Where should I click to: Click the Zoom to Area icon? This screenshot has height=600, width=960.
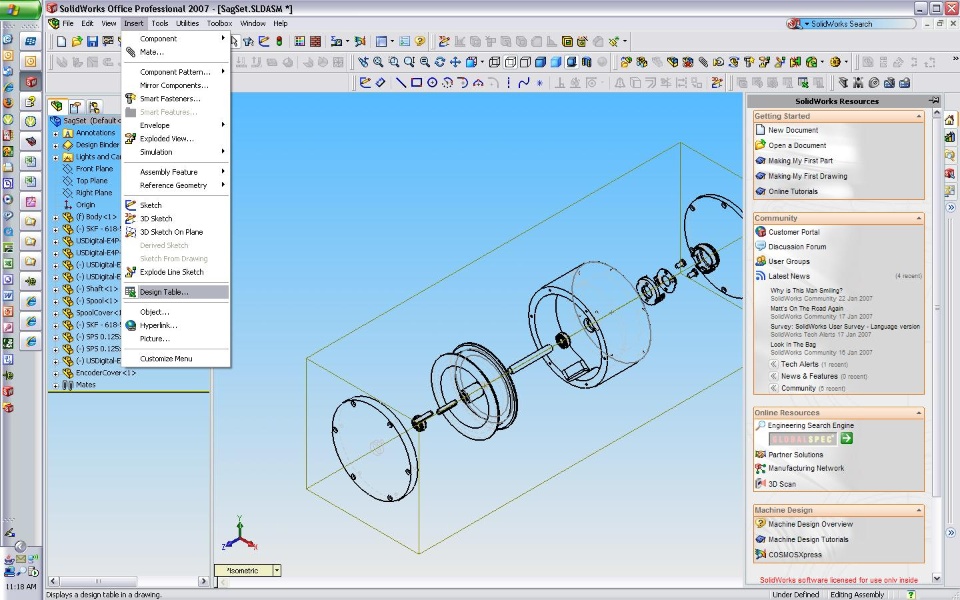394,62
